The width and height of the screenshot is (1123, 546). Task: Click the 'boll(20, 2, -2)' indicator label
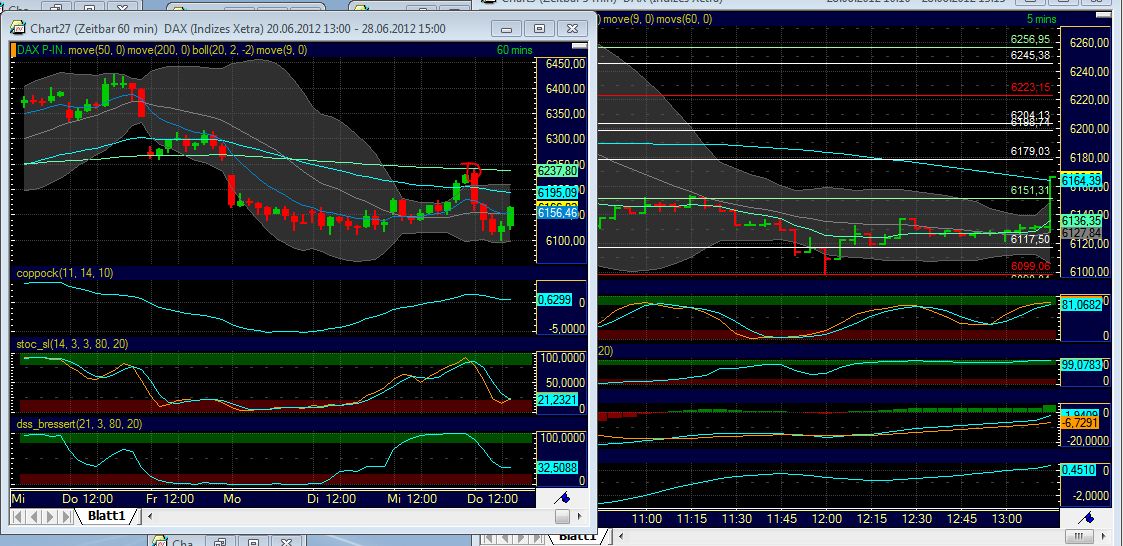point(222,49)
